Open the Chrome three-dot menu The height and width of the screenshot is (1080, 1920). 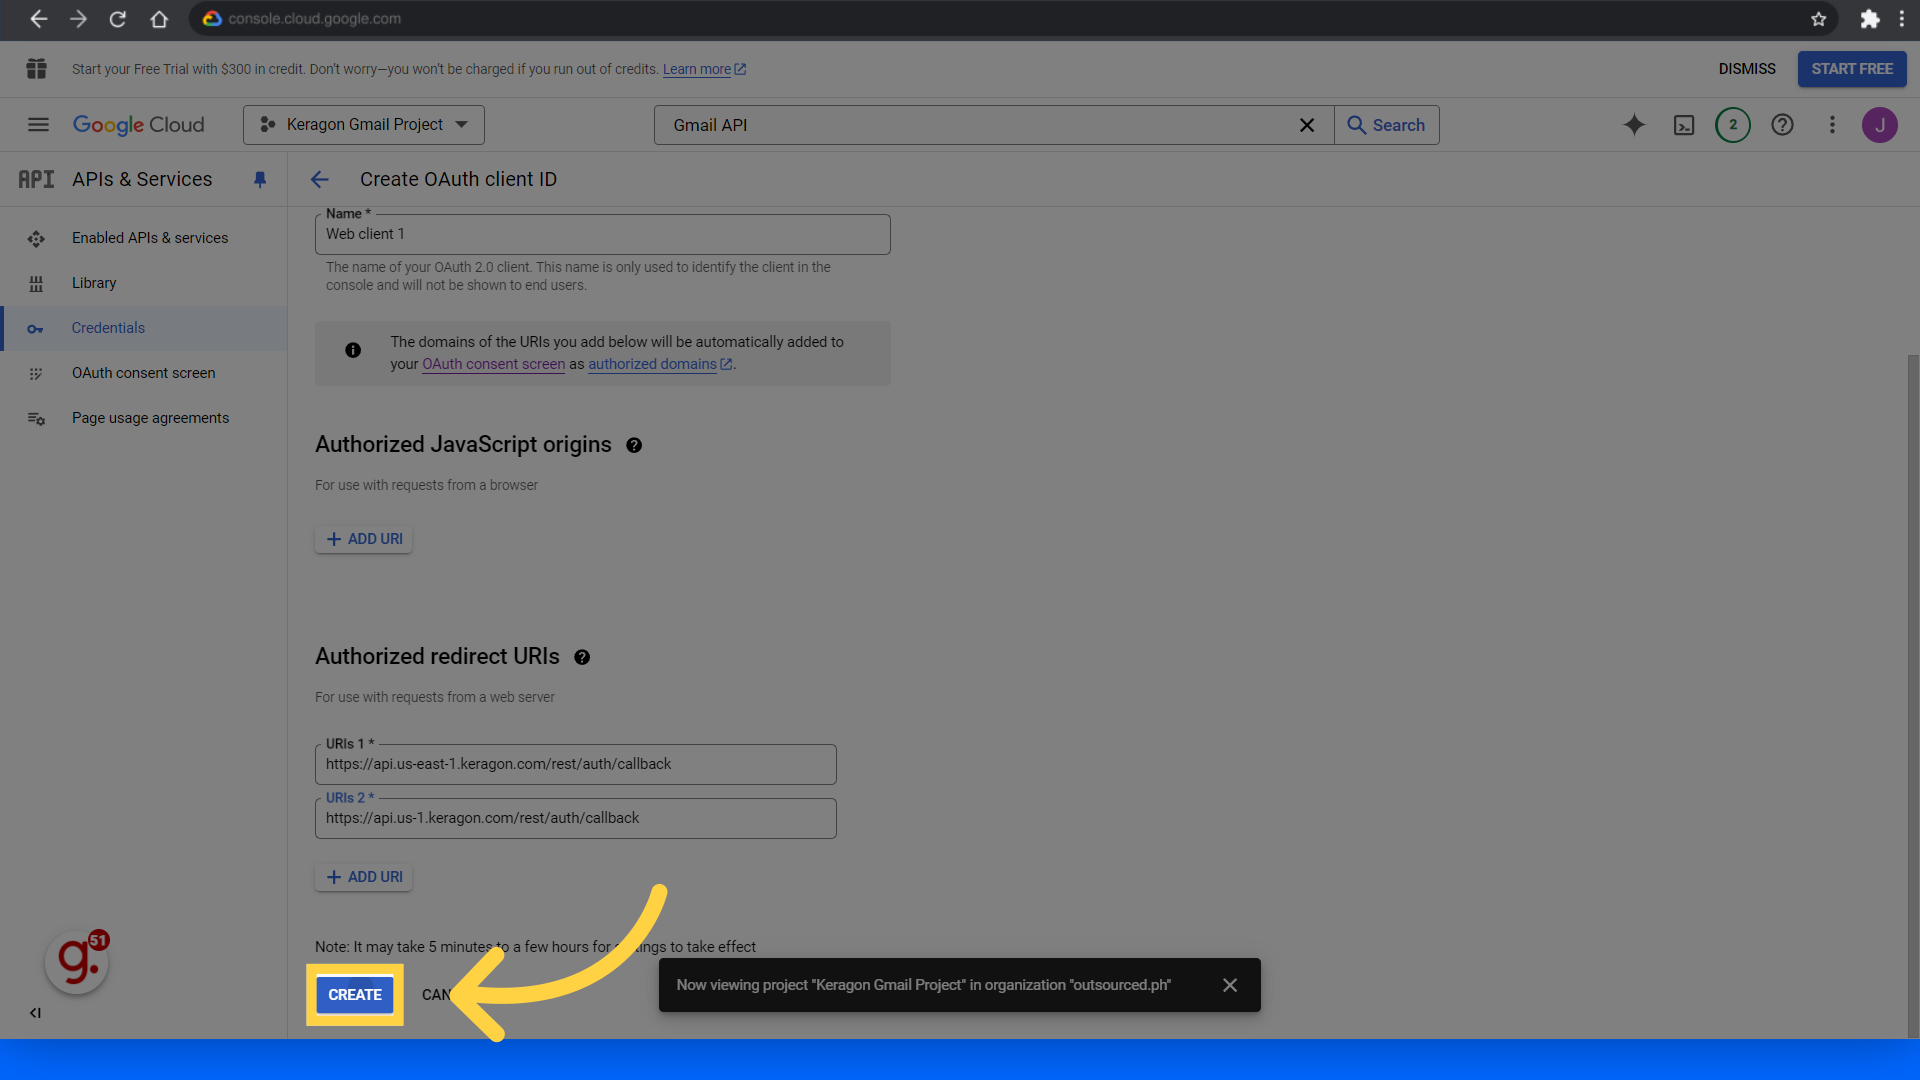click(1902, 19)
